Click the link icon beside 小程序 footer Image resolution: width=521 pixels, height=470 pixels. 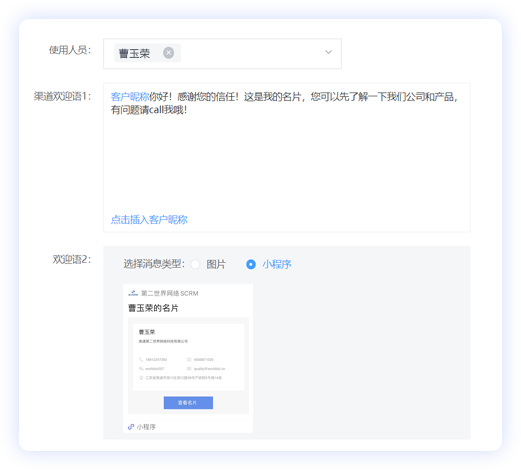coord(131,426)
